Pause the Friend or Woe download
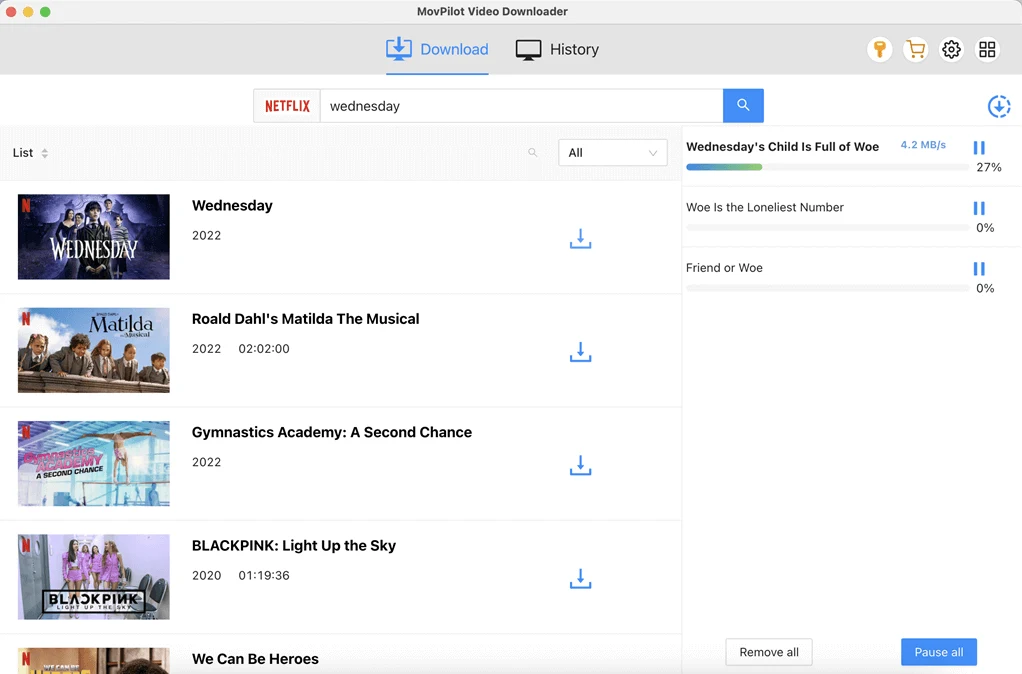 pyautogui.click(x=979, y=269)
